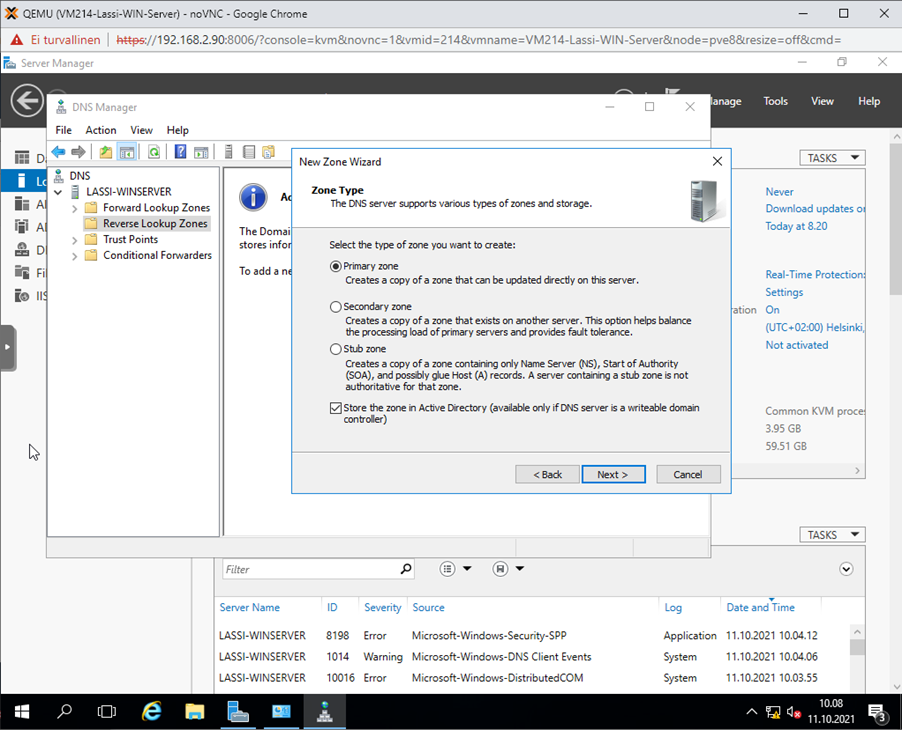This screenshot has height=730, width=902.
Task: Click the folder with document icon in DNS toolbar
Action: 269,152
